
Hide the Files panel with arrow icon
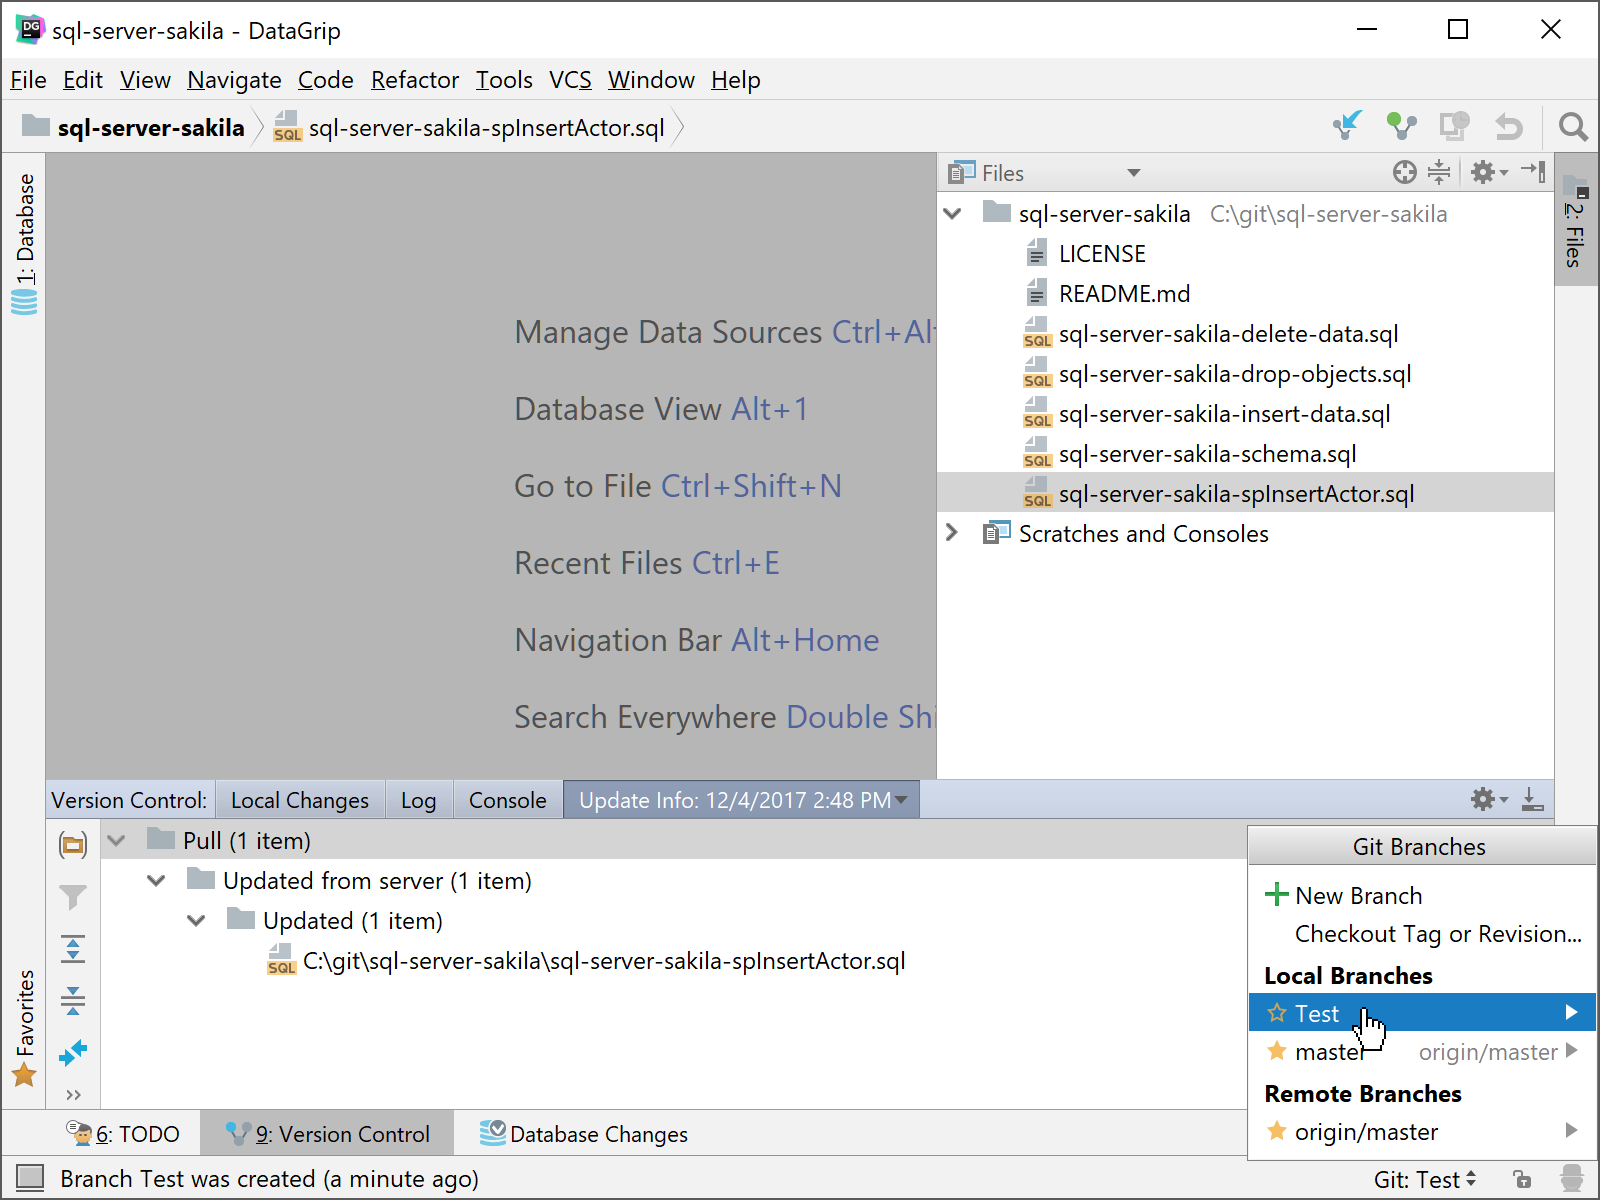(x=1533, y=171)
